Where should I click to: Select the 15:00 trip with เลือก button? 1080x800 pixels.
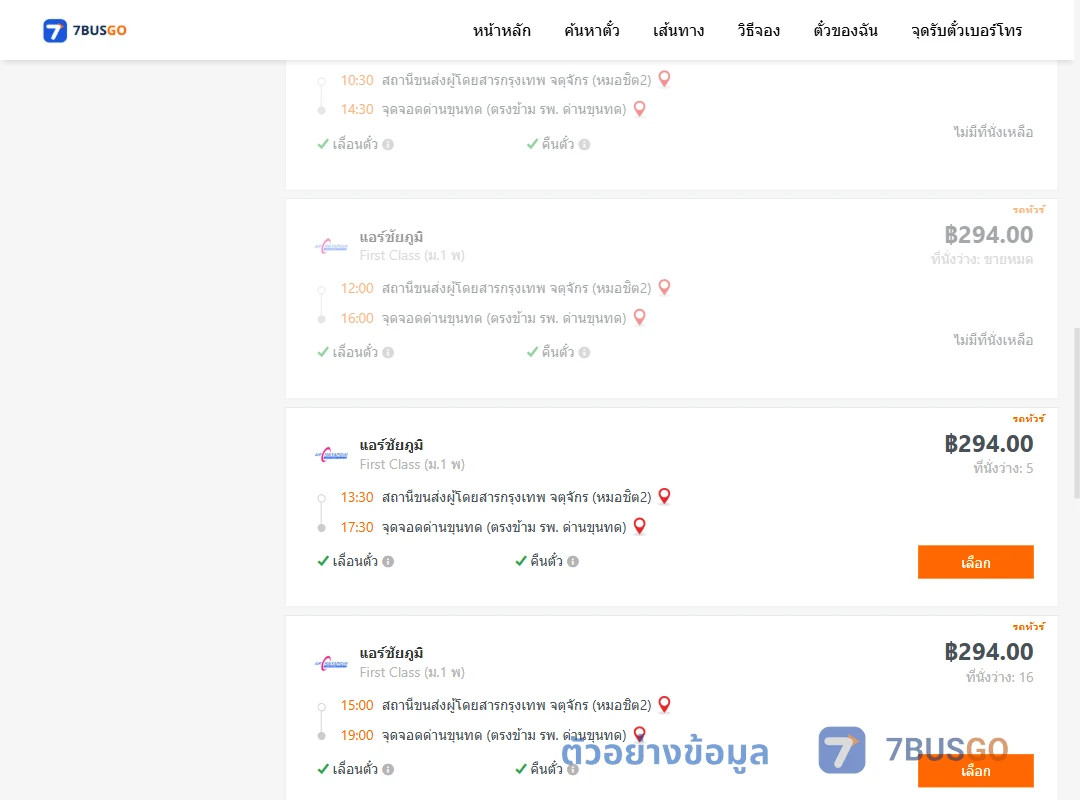coord(975,770)
